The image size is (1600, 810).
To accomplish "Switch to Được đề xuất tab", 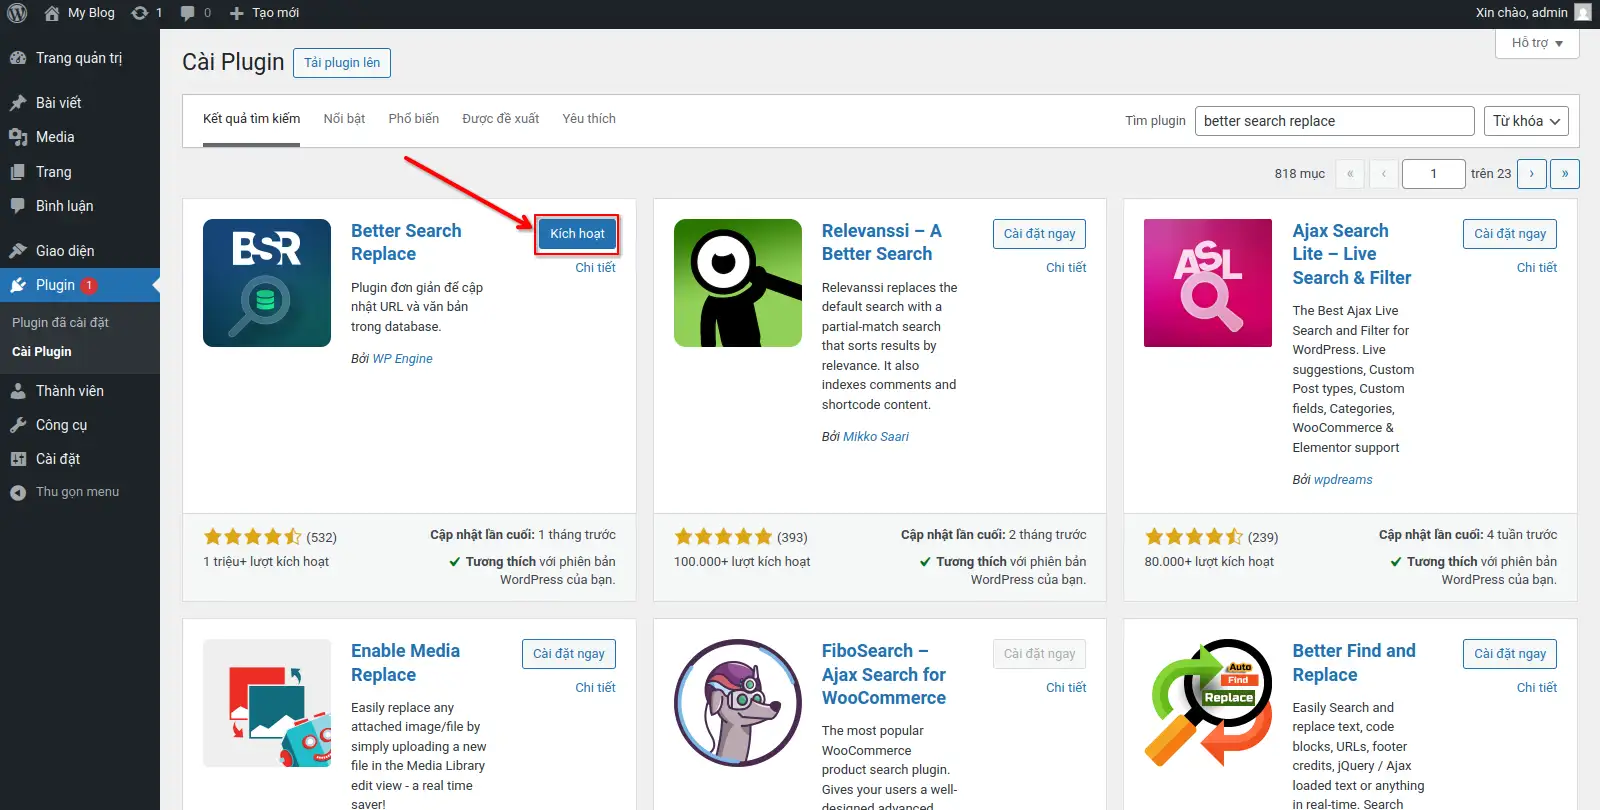I will click(500, 119).
